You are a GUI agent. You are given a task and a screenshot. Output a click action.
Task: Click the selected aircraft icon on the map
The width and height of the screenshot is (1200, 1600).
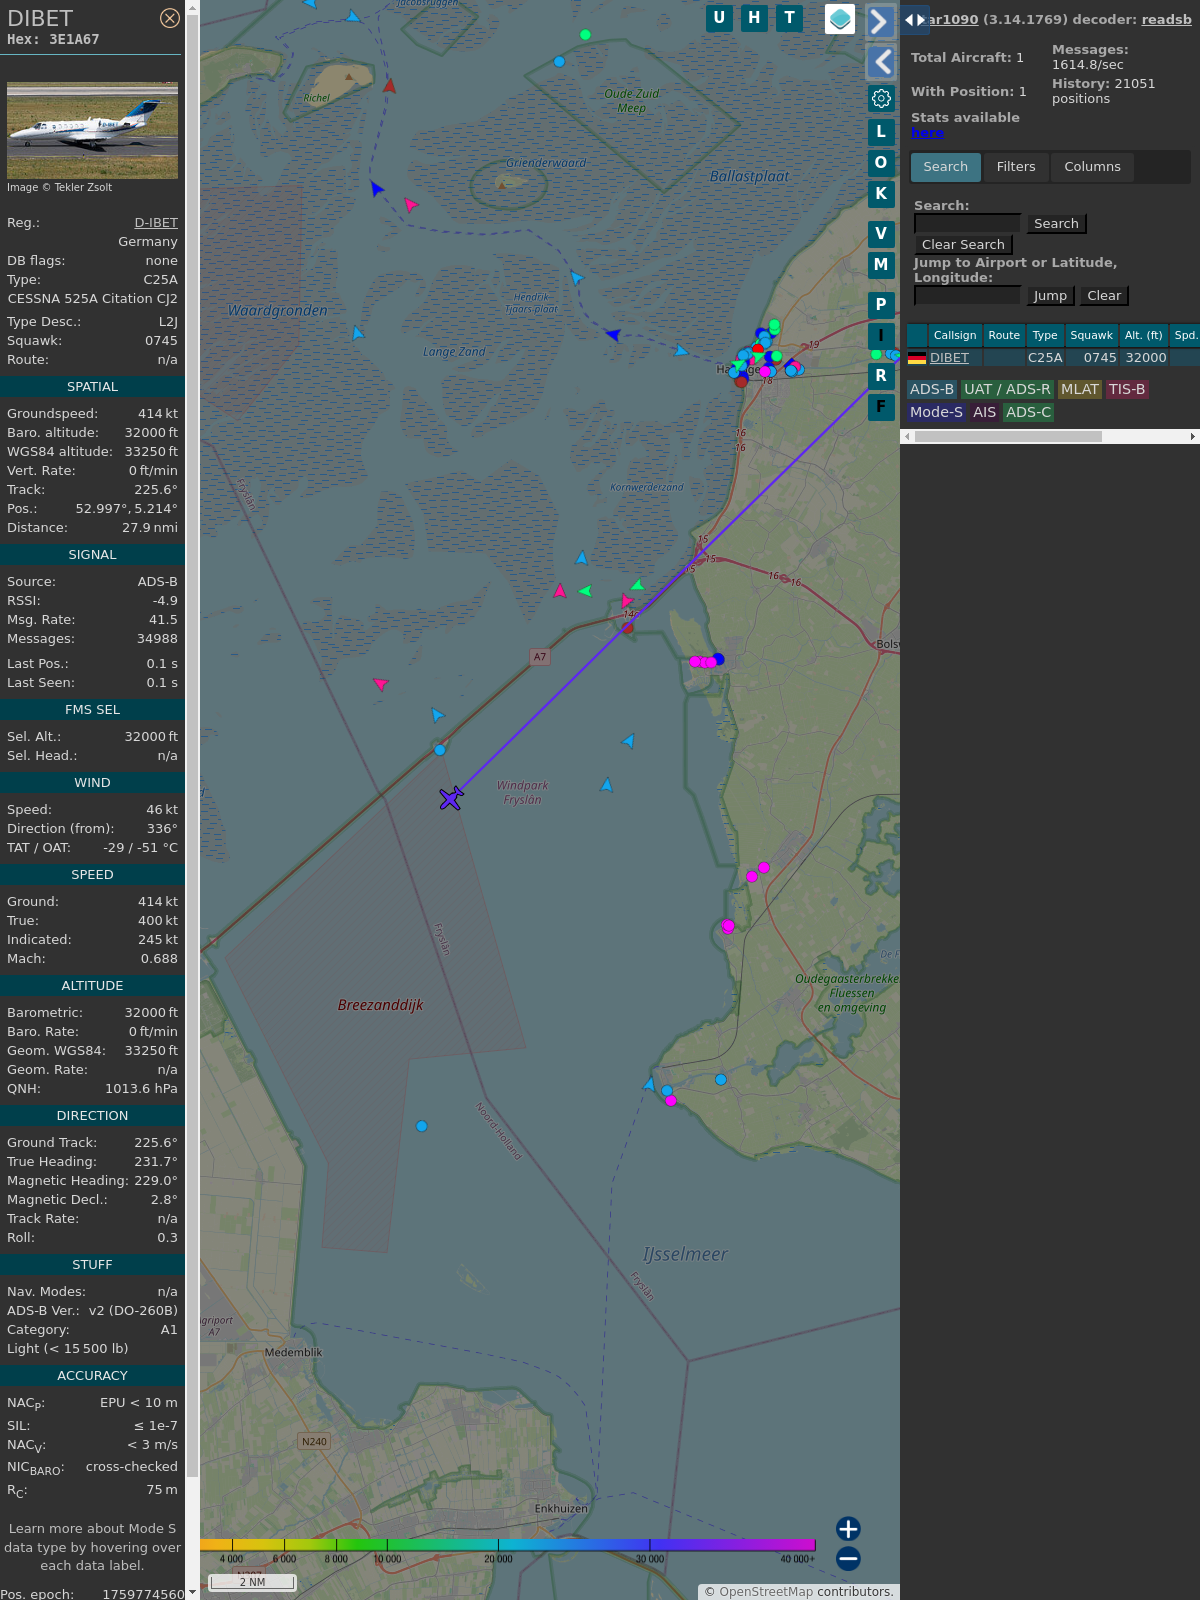click(451, 798)
